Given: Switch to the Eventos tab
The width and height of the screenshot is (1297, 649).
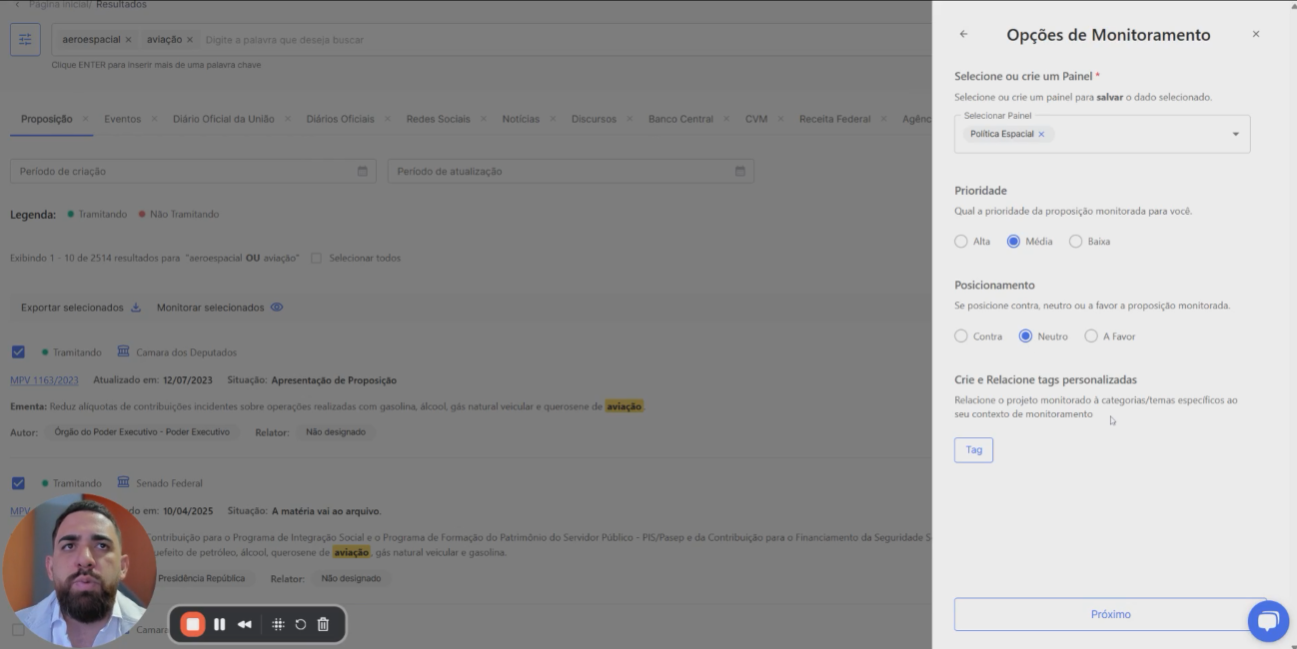Looking at the screenshot, I should [122, 119].
